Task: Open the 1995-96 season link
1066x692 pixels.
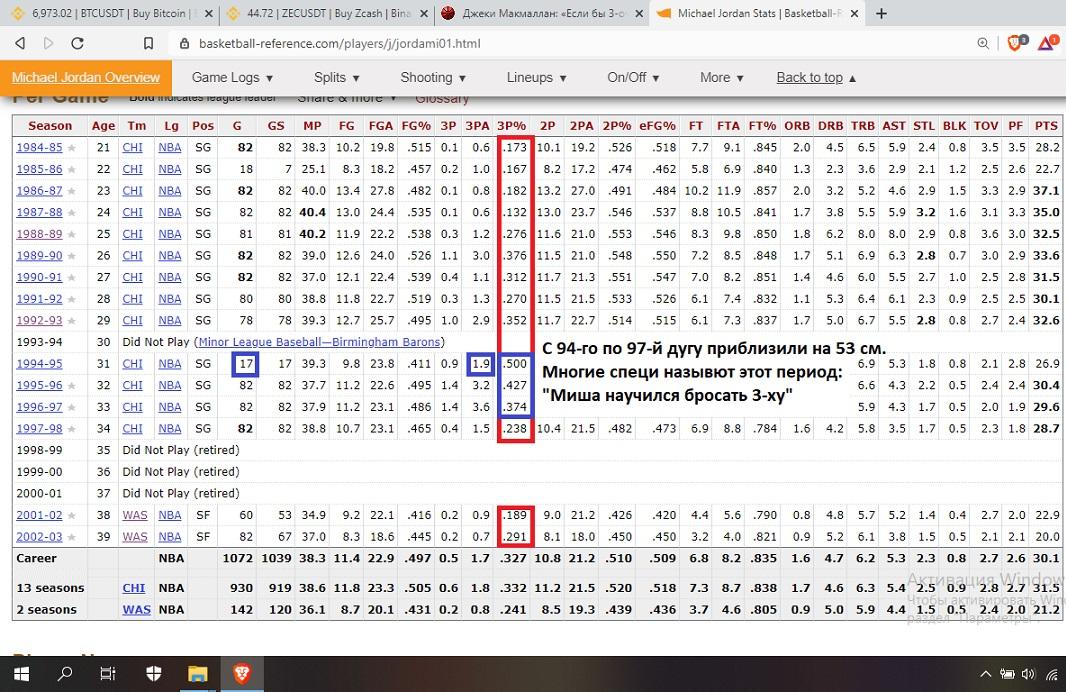Action: pyautogui.click(x=39, y=385)
